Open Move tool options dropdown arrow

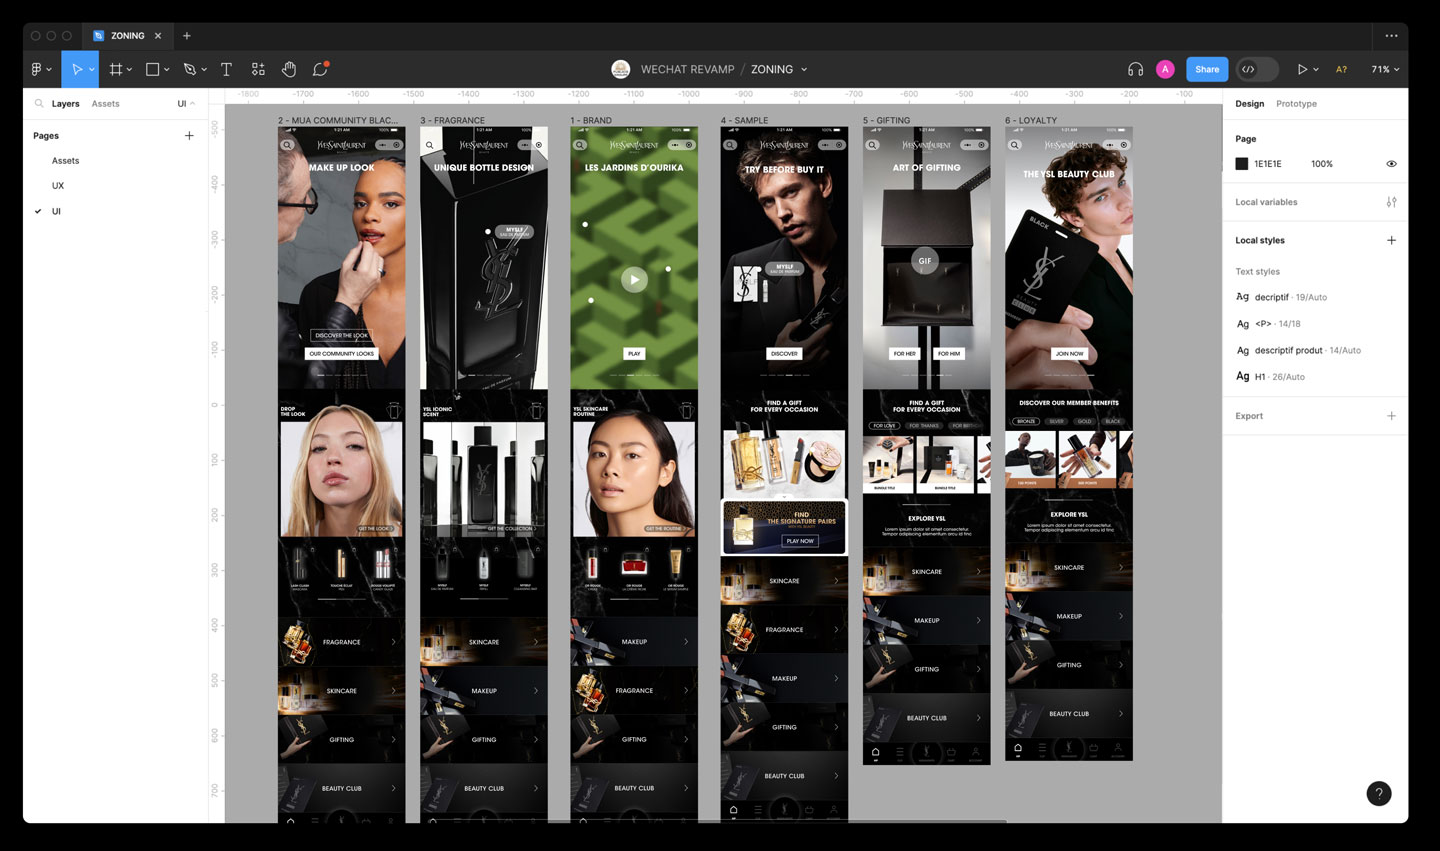click(x=91, y=70)
